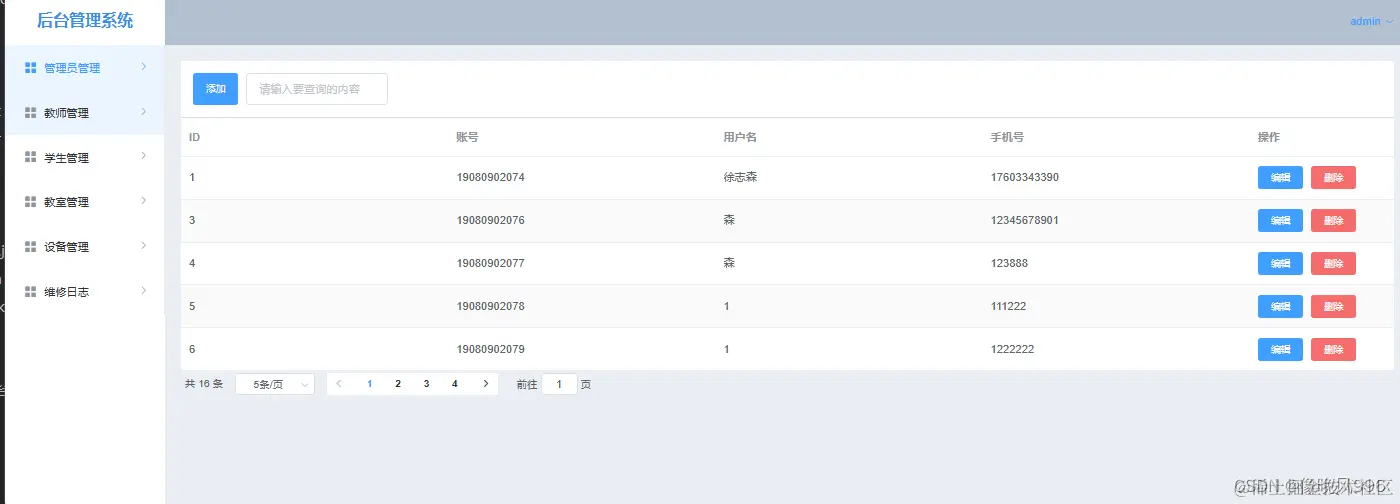
Task: Click the phone cell 111222
Action: click(x=1008, y=307)
